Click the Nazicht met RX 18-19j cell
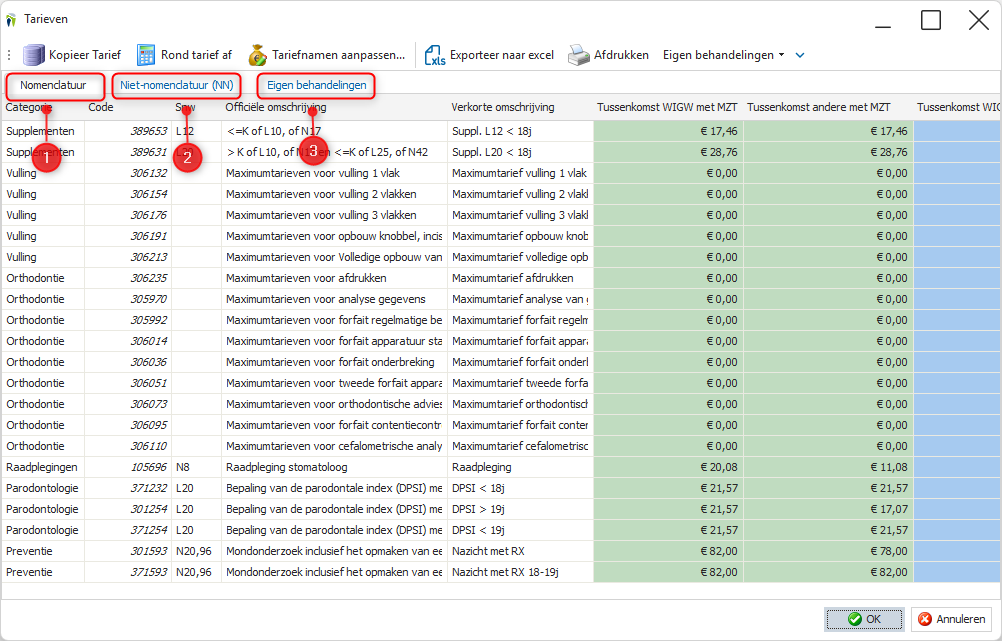 coord(521,572)
